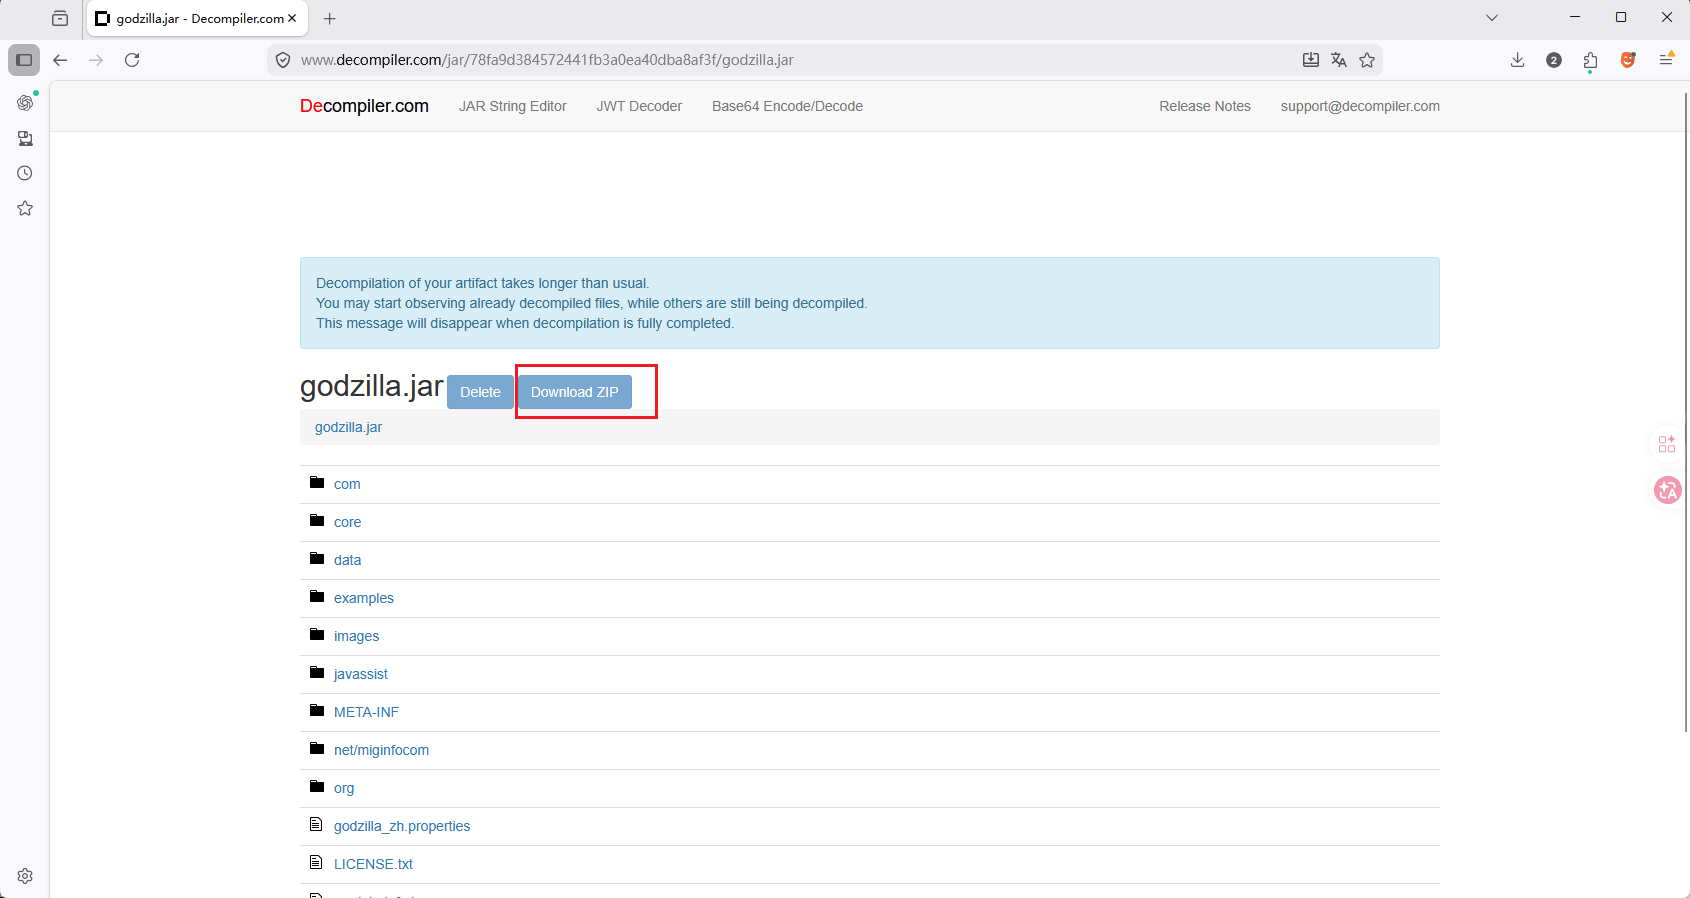Open the history sidebar icon
This screenshot has width=1690, height=898.
25,173
